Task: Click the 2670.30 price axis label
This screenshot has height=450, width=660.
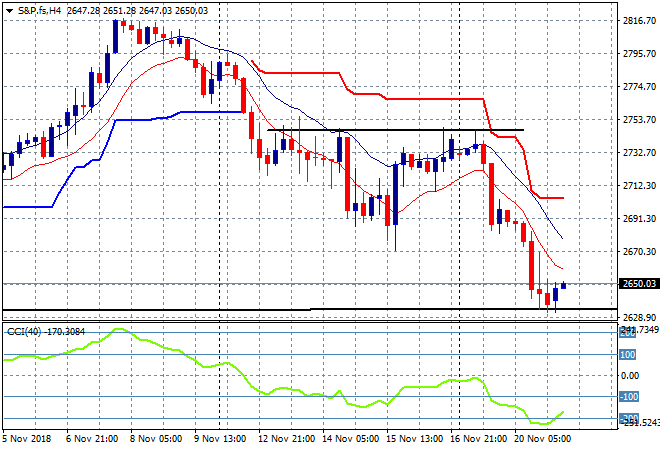Action: click(x=639, y=251)
